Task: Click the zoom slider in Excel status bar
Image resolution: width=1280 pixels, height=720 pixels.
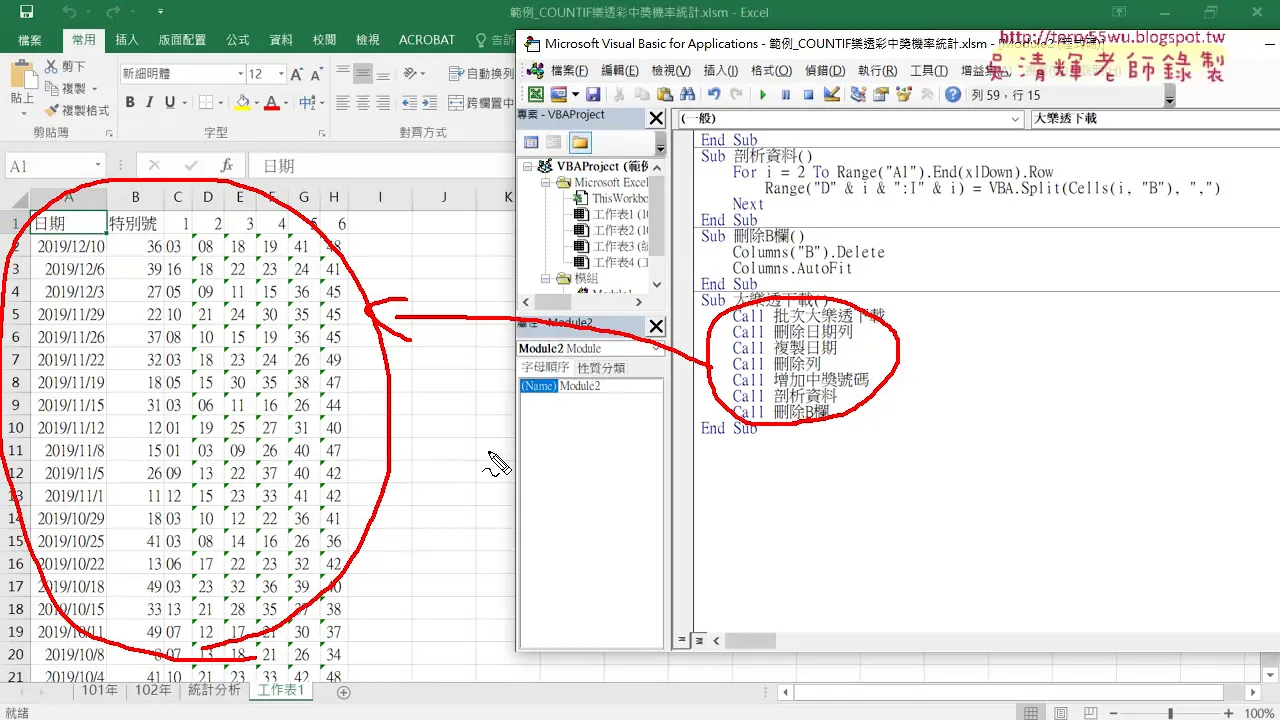Action: click(x=1170, y=713)
